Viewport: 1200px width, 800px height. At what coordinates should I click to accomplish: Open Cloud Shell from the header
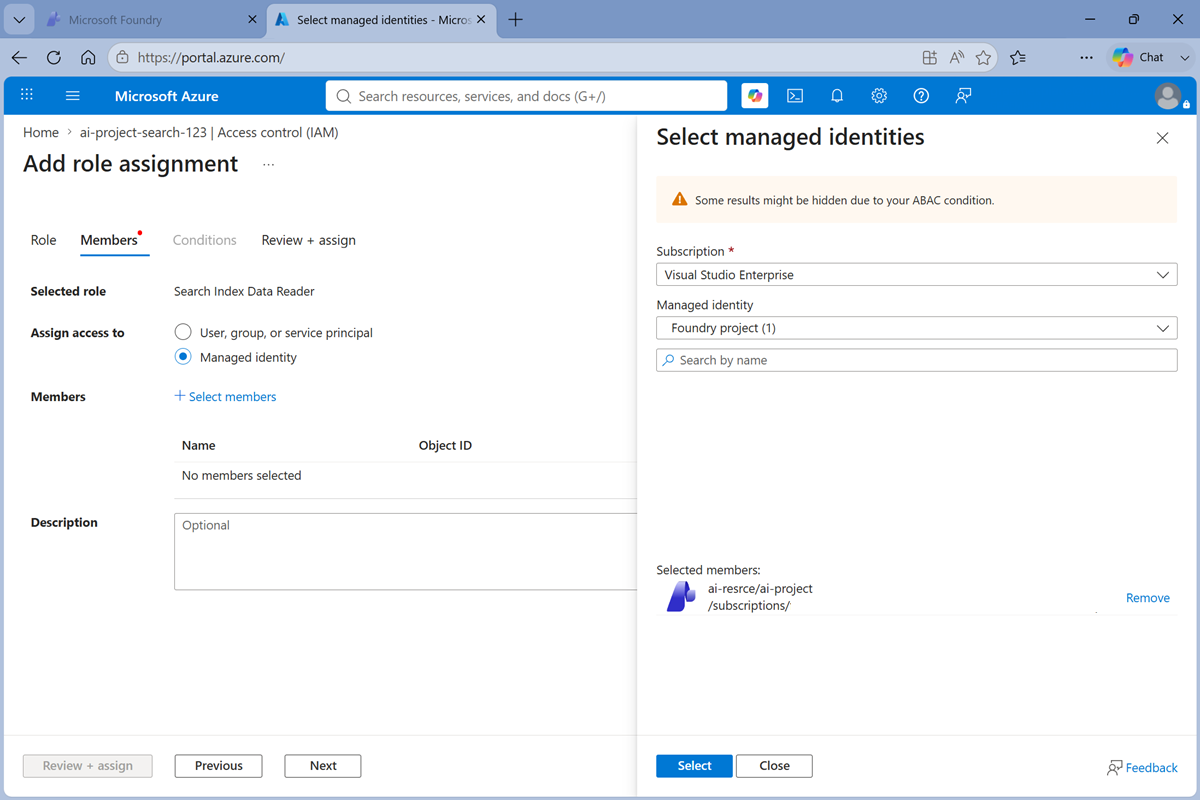coord(795,96)
